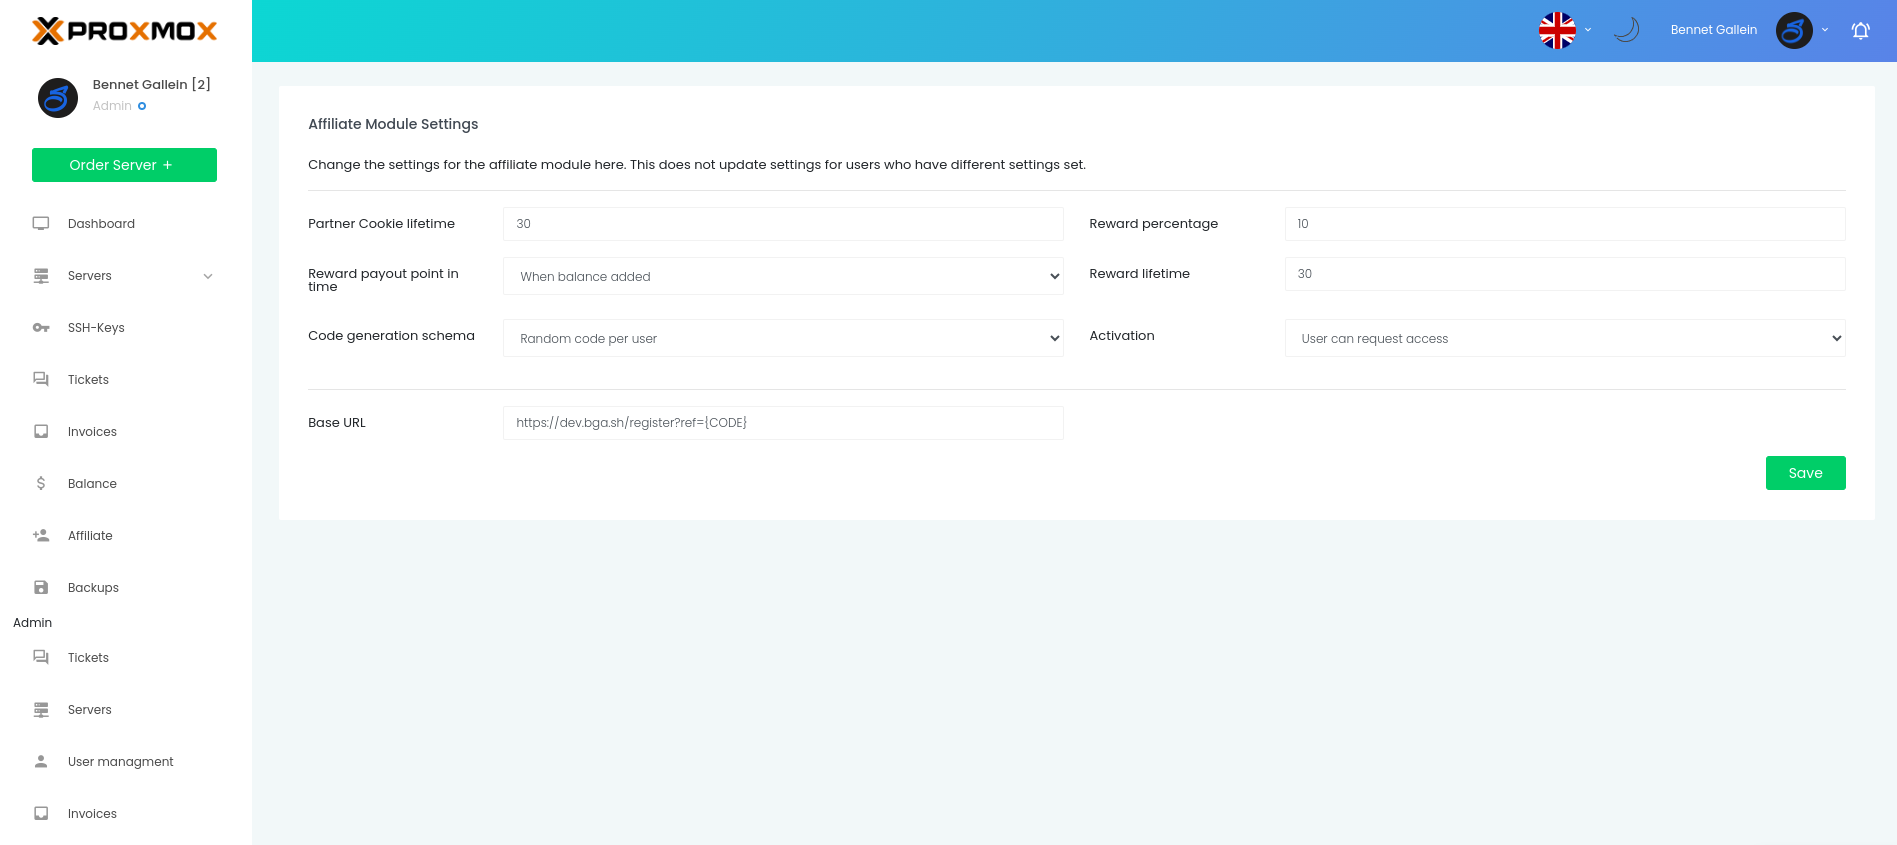Click the Admin Tickets chat icon
Screen dimensions: 1897x845
[41, 658]
